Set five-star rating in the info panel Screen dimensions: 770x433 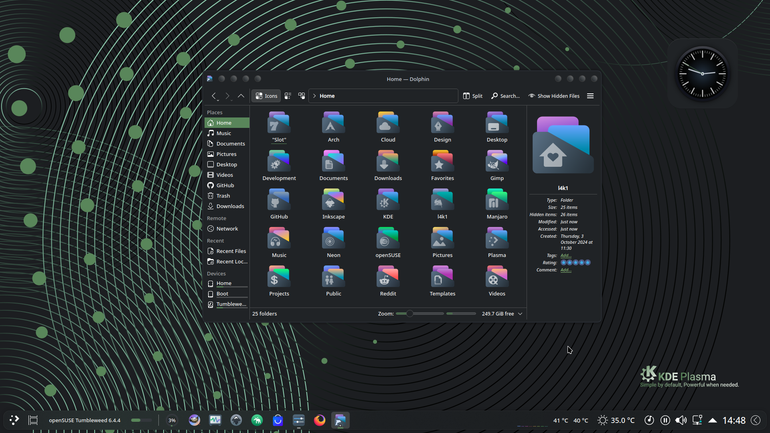(x=587, y=263)
